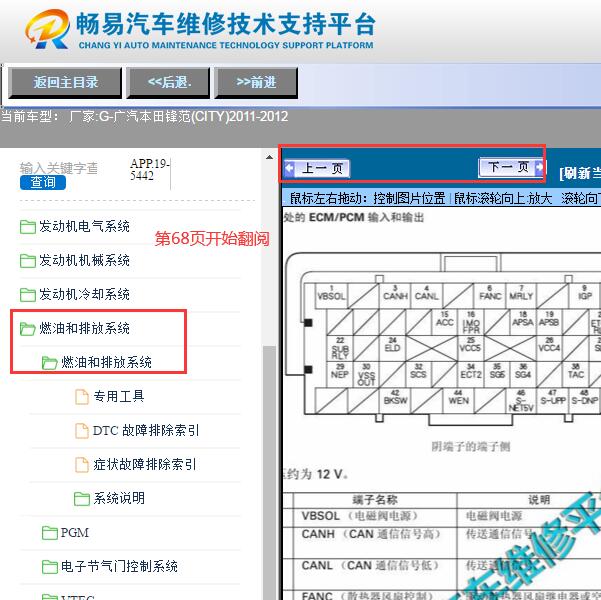Open the 发动机冷却系统 folder icon
This screenshot has width=601, height=600.
click(28, 294)
